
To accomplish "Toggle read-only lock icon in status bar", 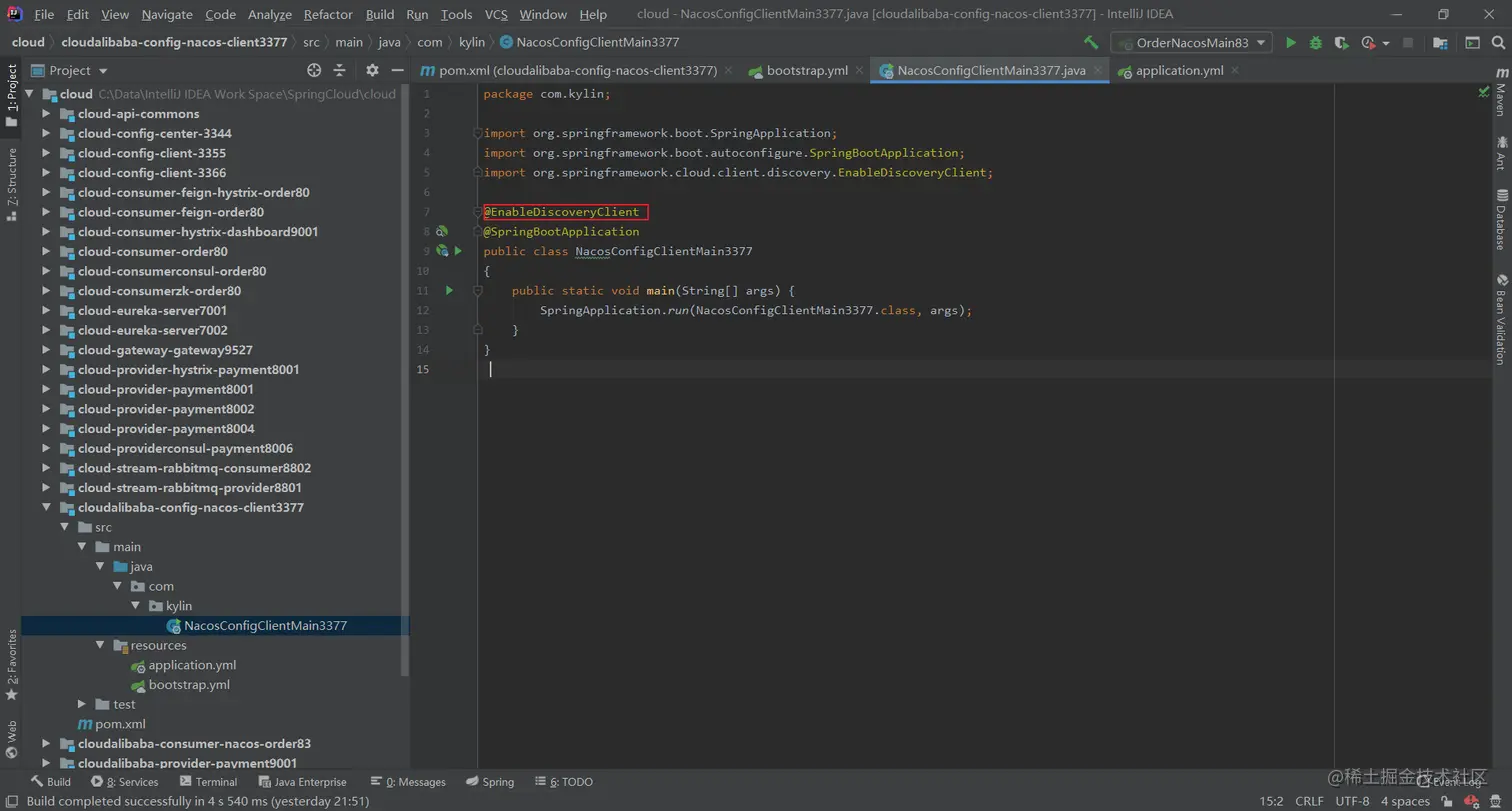I will click(1447, 802).
